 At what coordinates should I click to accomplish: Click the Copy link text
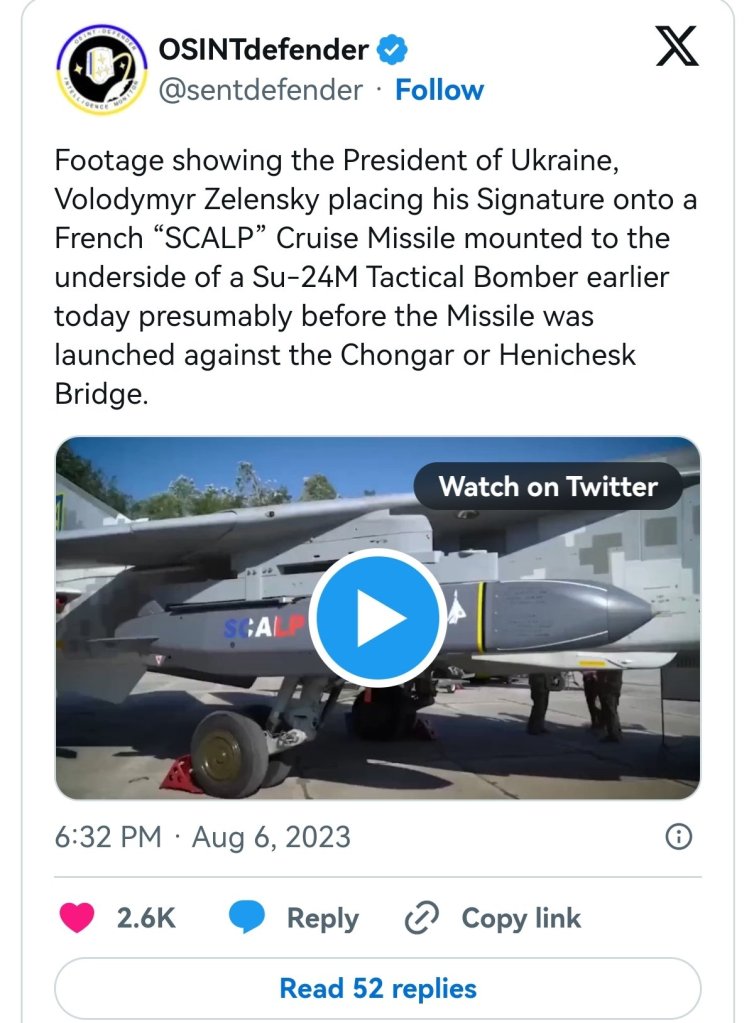click(x=520, y=918)
